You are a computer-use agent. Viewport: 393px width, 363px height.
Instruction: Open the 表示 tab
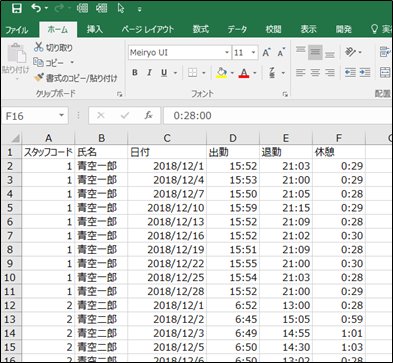308,29
